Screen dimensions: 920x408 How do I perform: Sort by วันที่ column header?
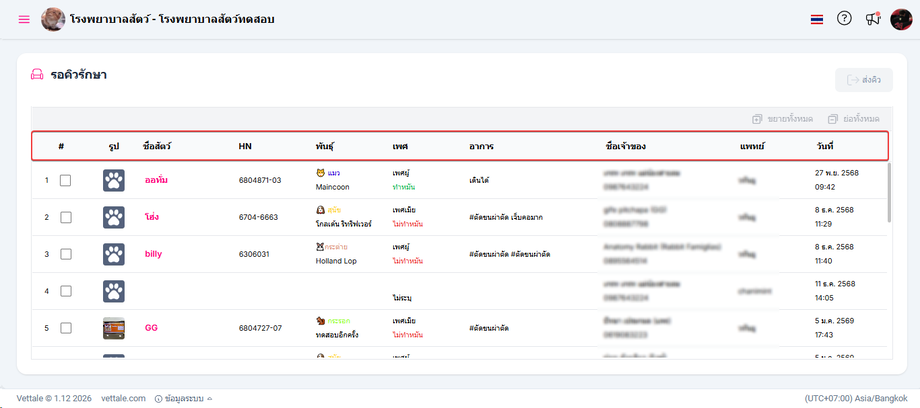824,146
